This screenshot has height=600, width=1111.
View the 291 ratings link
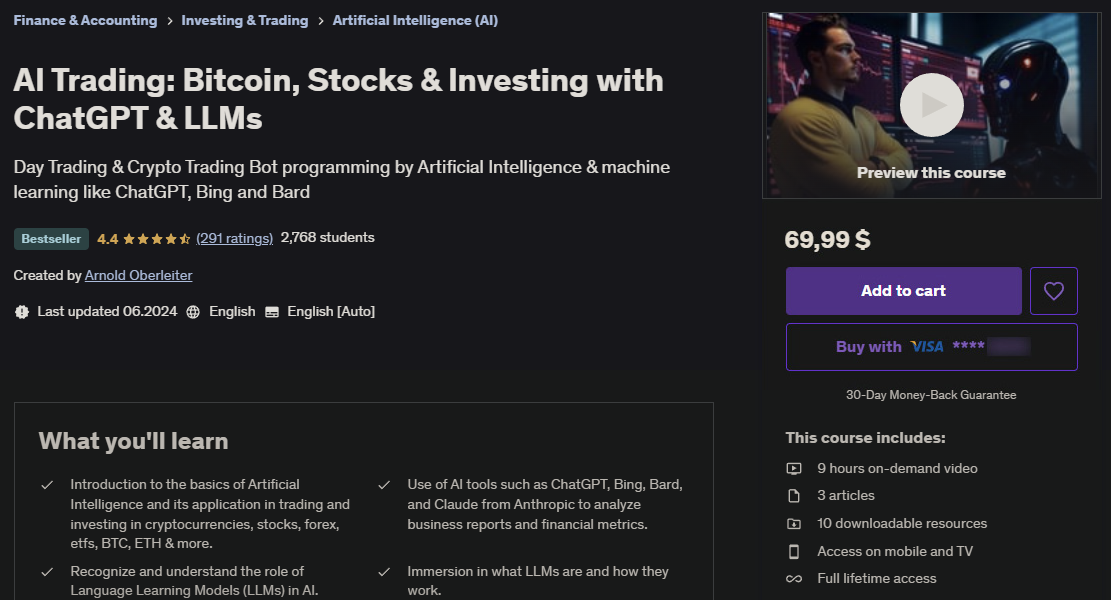(x=235, y=238)
